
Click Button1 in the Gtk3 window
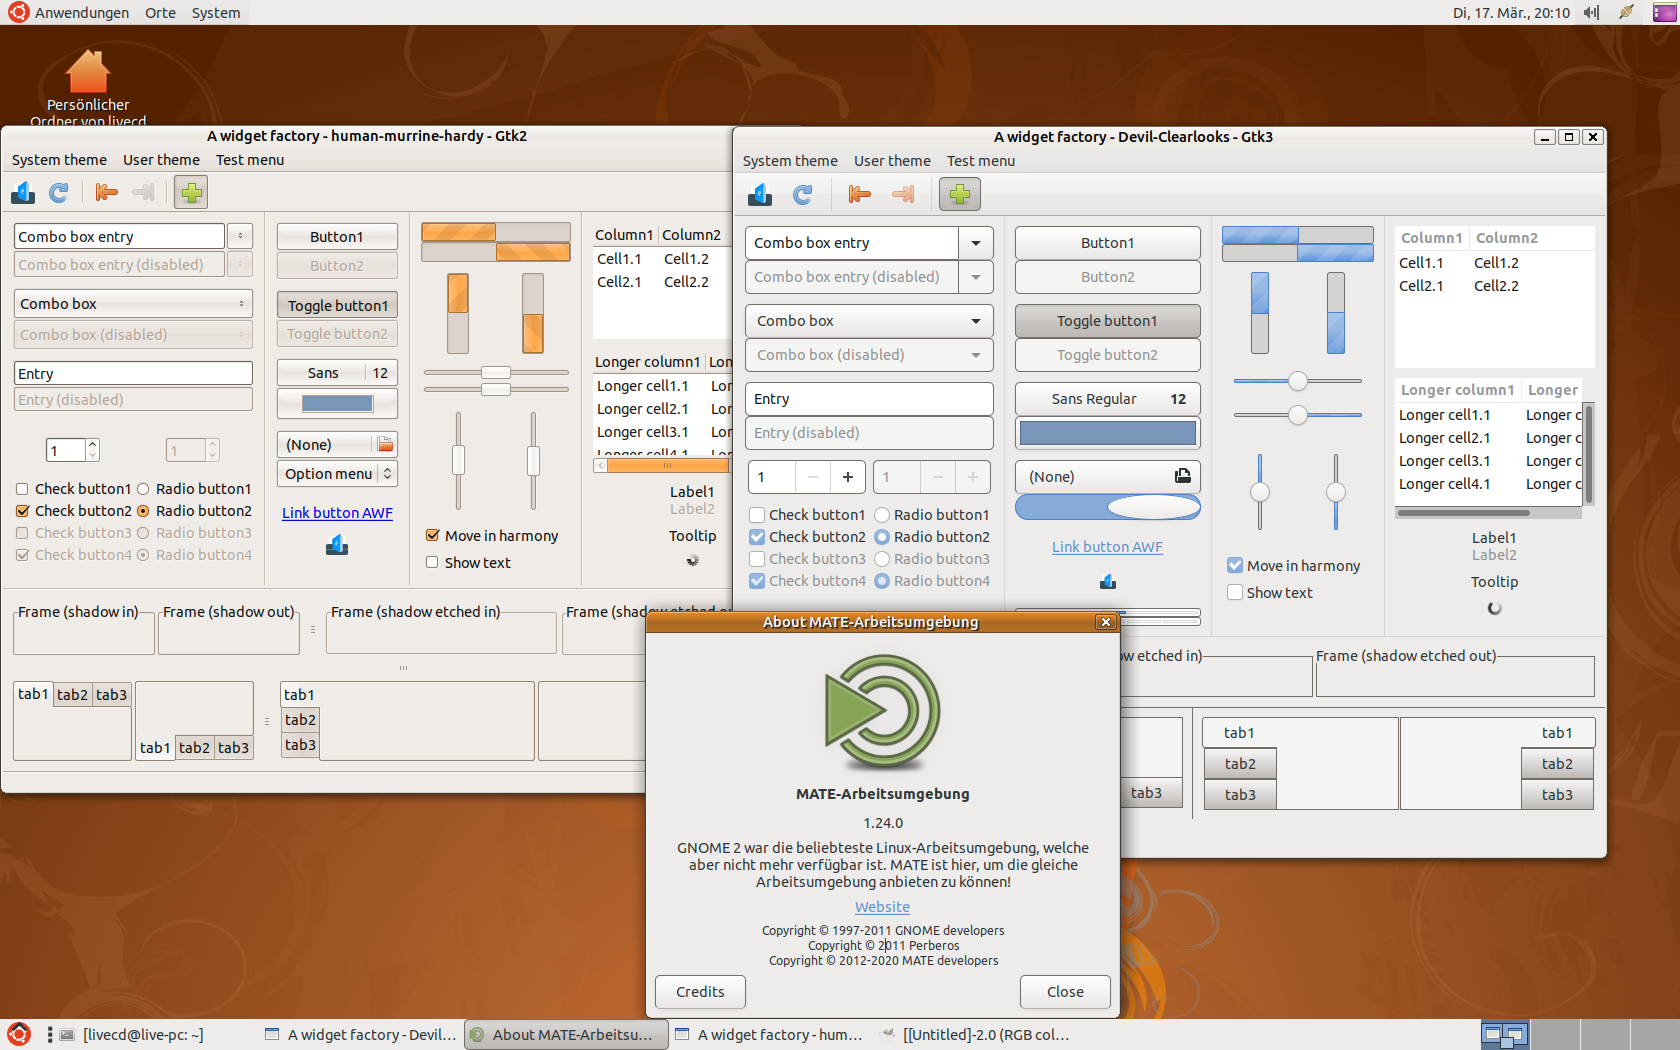pyautogui.click(x=1108, y=243)
